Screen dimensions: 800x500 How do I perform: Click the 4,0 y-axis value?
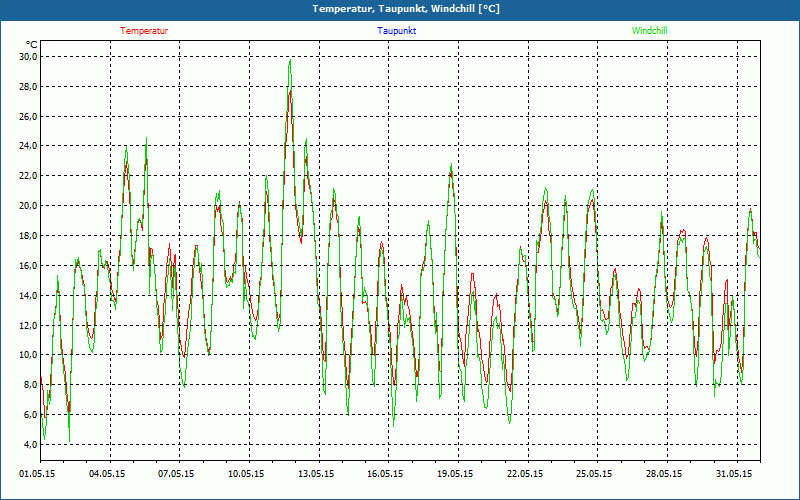click(x=31, y=444)
